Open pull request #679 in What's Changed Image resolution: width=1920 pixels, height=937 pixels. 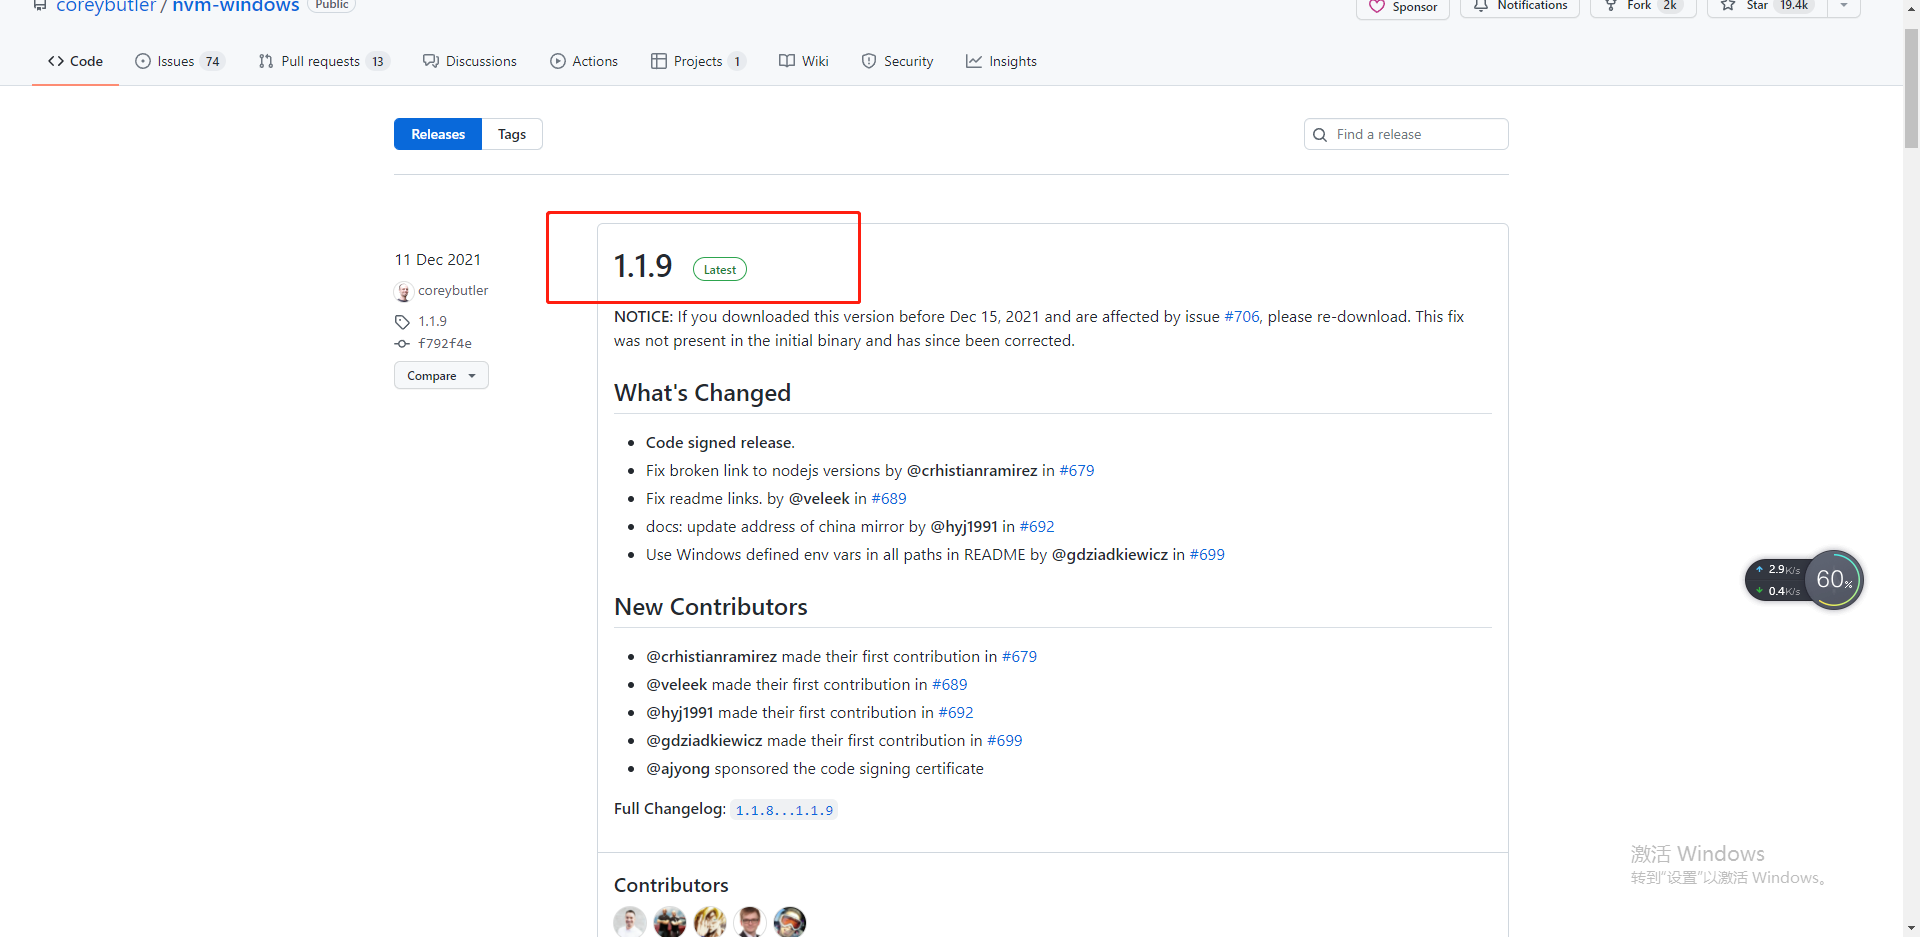pos(1077,470)
